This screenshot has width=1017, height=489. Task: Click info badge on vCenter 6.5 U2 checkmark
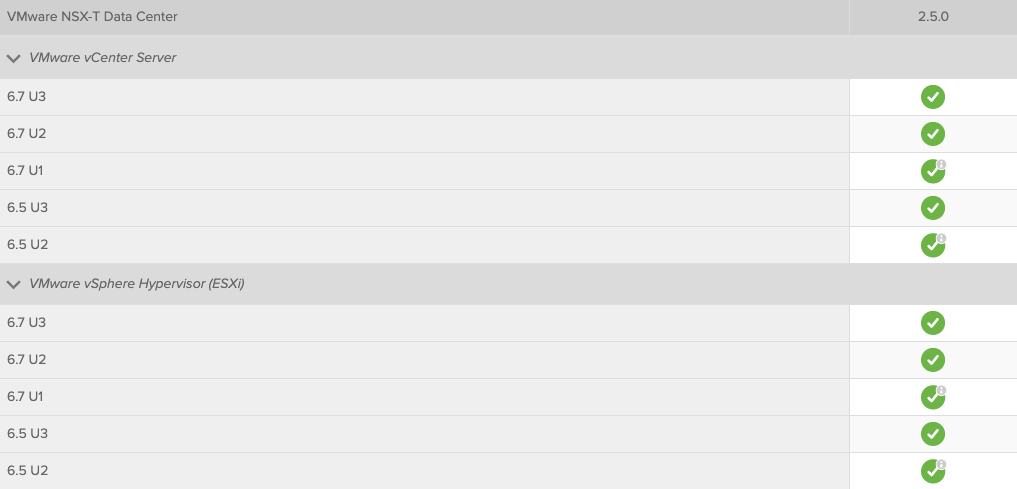point(941,239)
